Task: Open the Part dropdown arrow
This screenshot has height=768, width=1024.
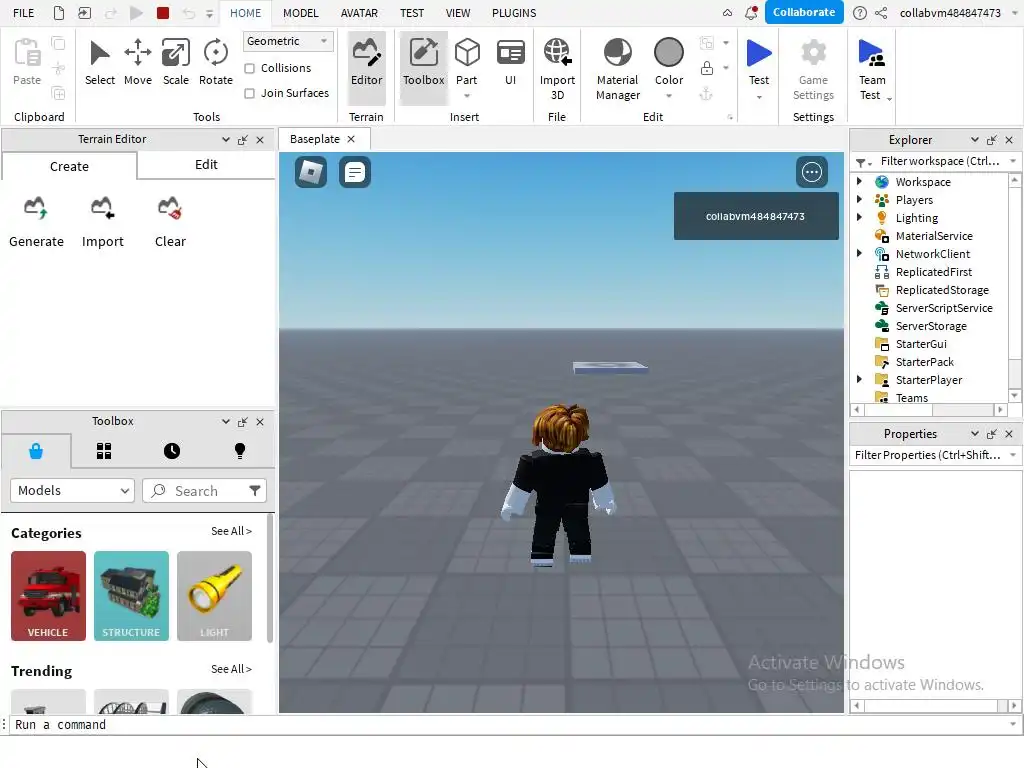Action: click(x=467, y=96)
